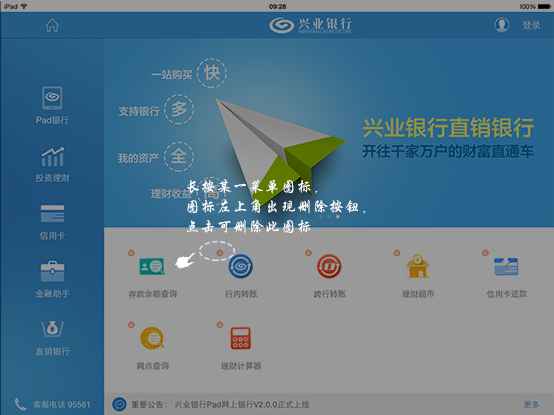Open the Pad银行 sidebar section
This screenshot has width=554, height=415.
(52, 105)
